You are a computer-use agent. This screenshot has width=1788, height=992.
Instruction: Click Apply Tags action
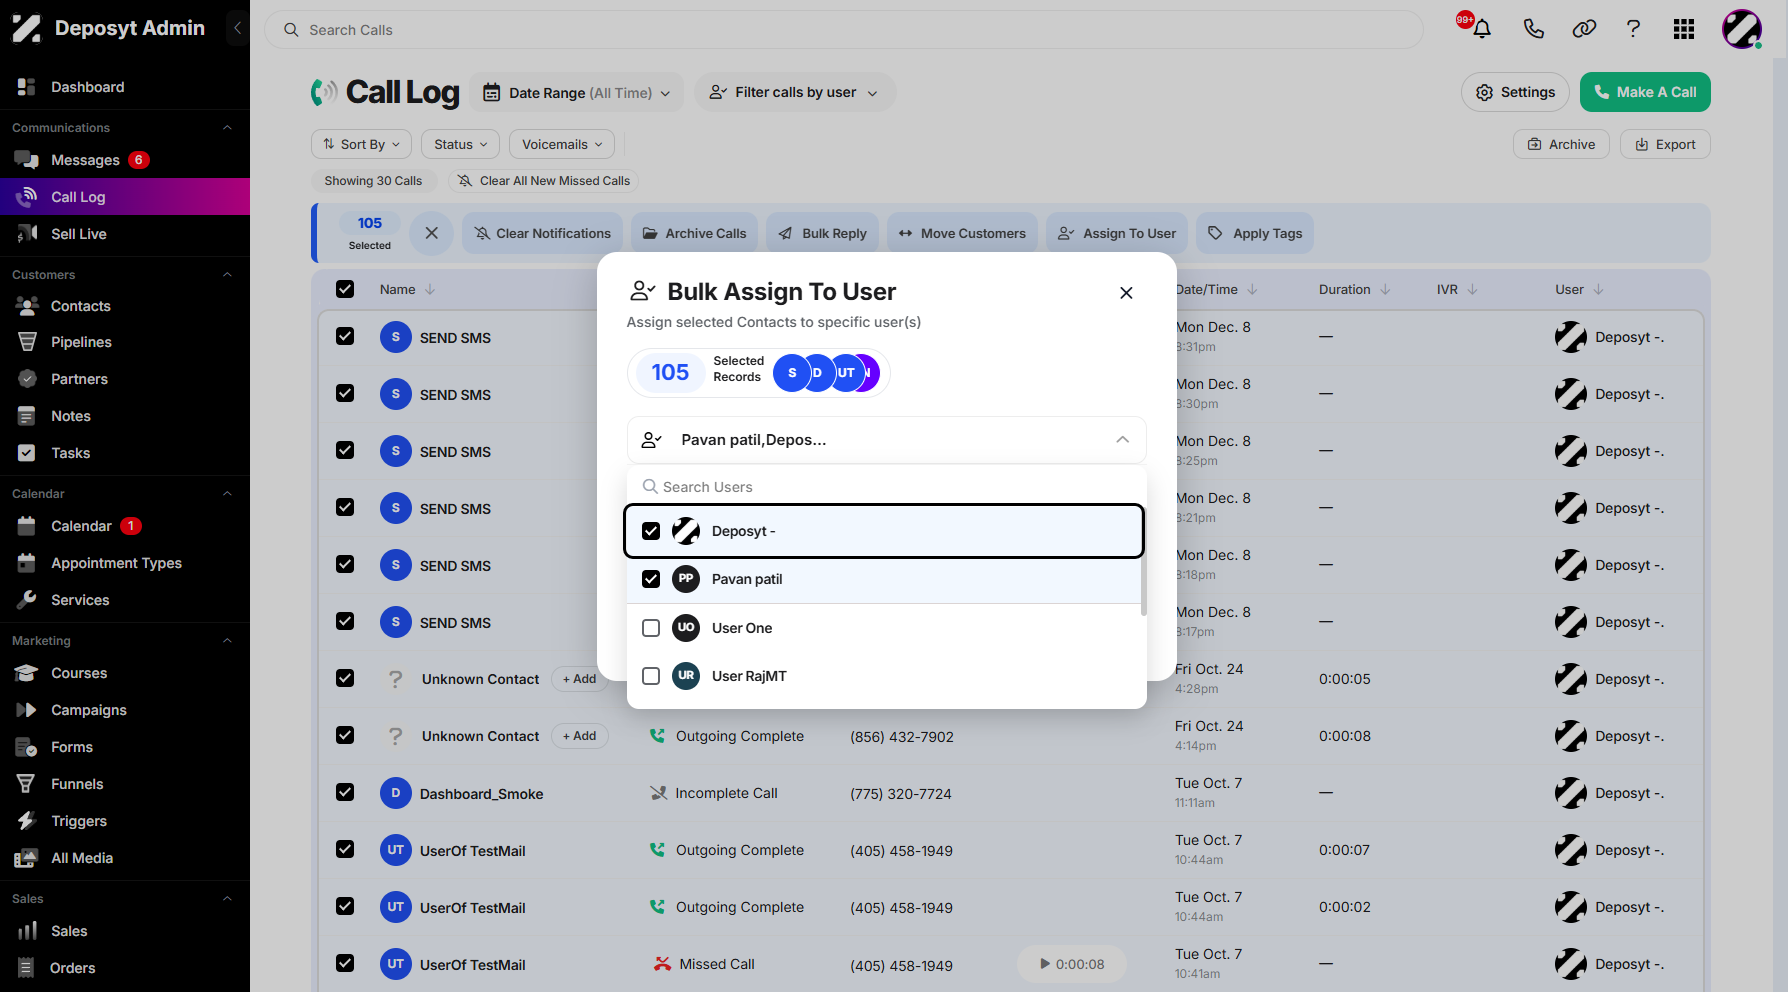point(1255,233)
